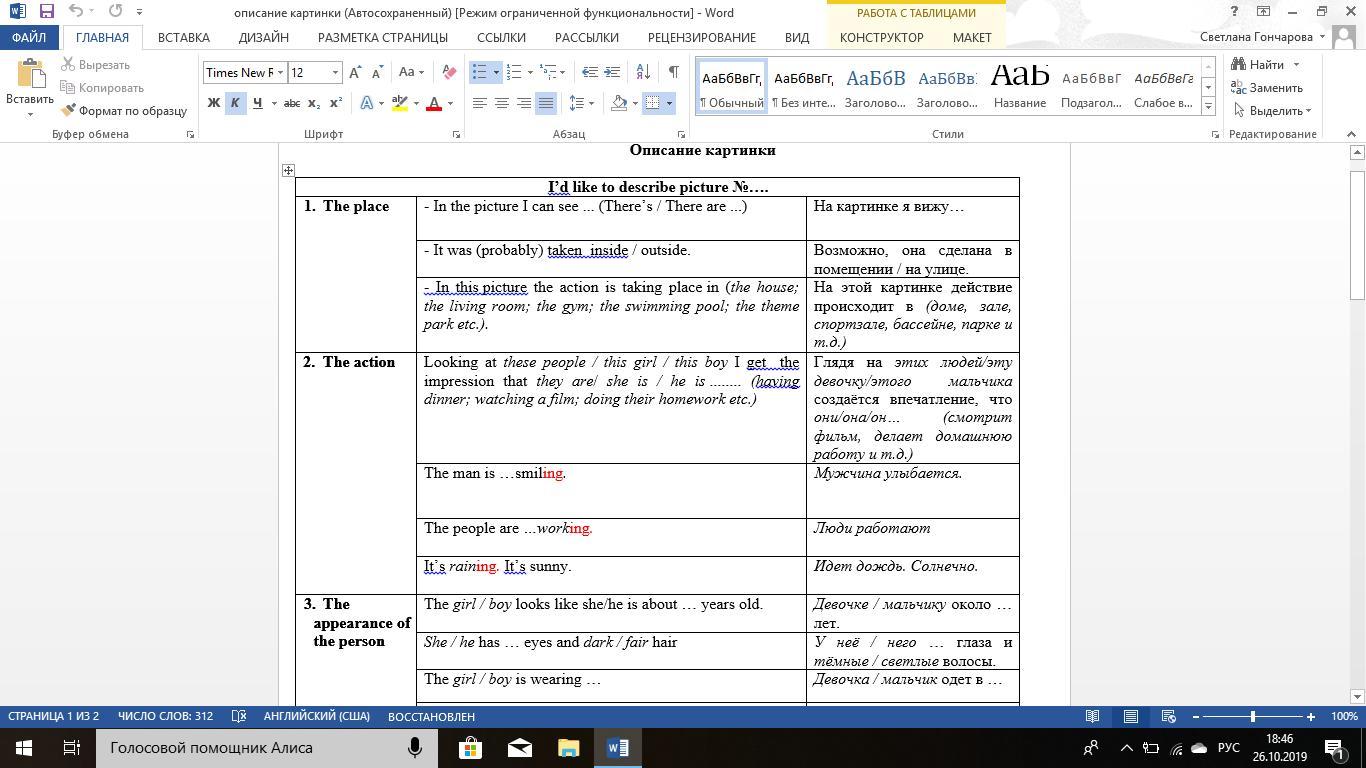Click the Sort button in paragraph group
The image size is (1366, 768).
(x=643, y=72)
